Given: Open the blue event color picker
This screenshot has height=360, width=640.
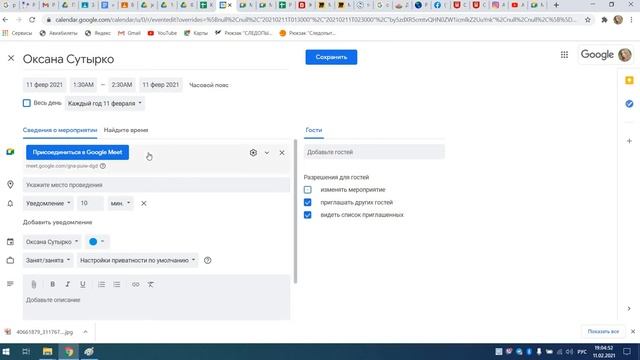Looking at the screenshot, I should pyautogui.click(x=97, y=242).
